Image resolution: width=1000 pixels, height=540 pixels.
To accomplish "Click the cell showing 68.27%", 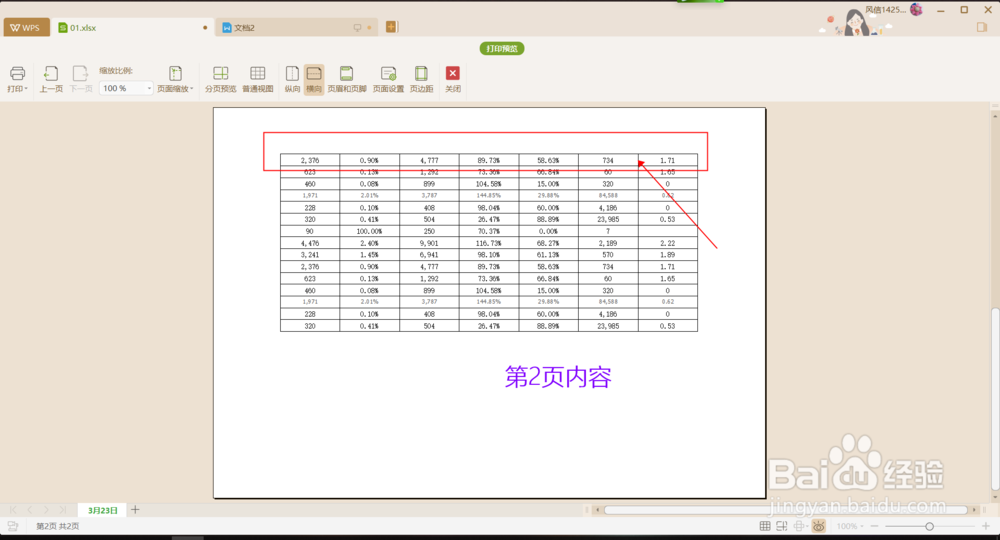I will pyautogui.click(x=548, y=243).
